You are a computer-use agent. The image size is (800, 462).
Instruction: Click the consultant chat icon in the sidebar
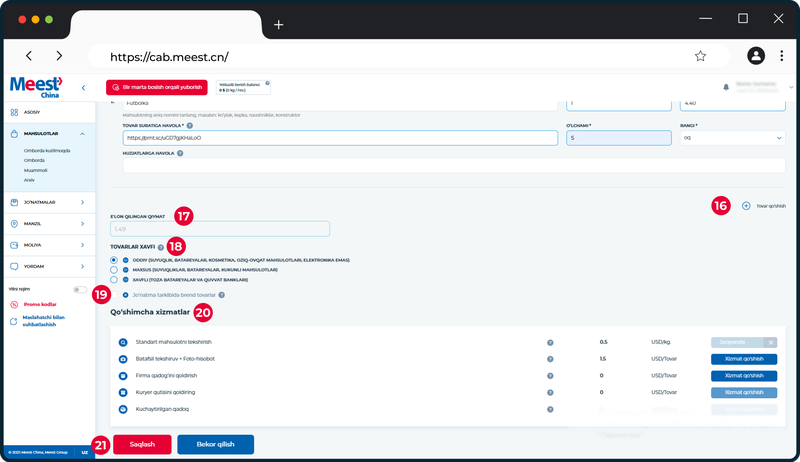(x=14, y=321)
